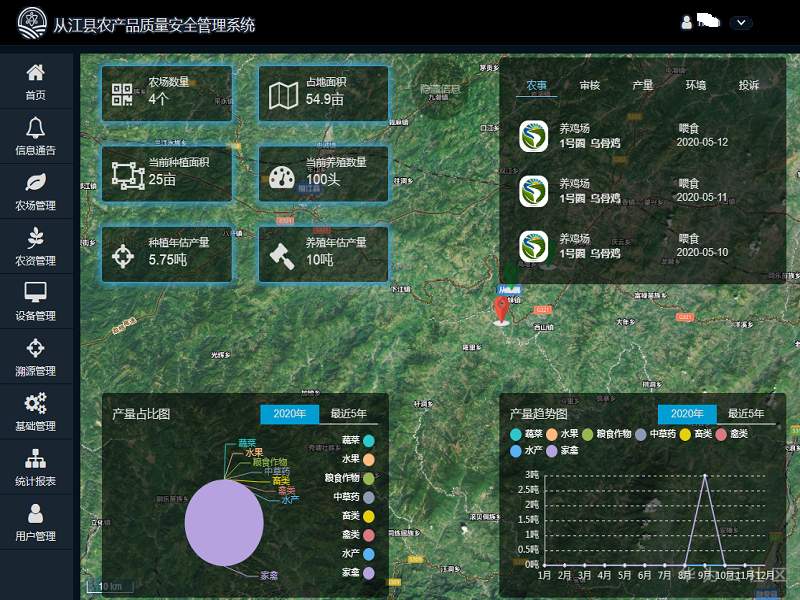Click the red location pin on map

(502, 311)
